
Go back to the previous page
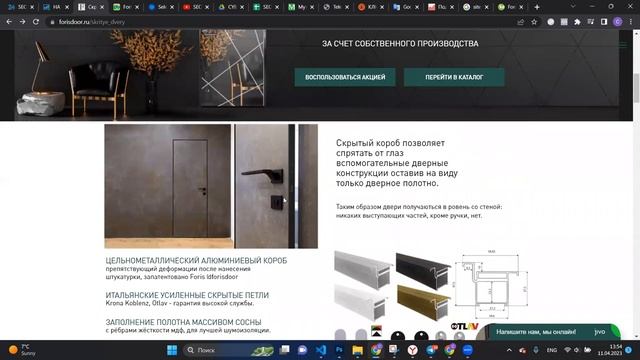pyautogui.click(x=9, y=22)
